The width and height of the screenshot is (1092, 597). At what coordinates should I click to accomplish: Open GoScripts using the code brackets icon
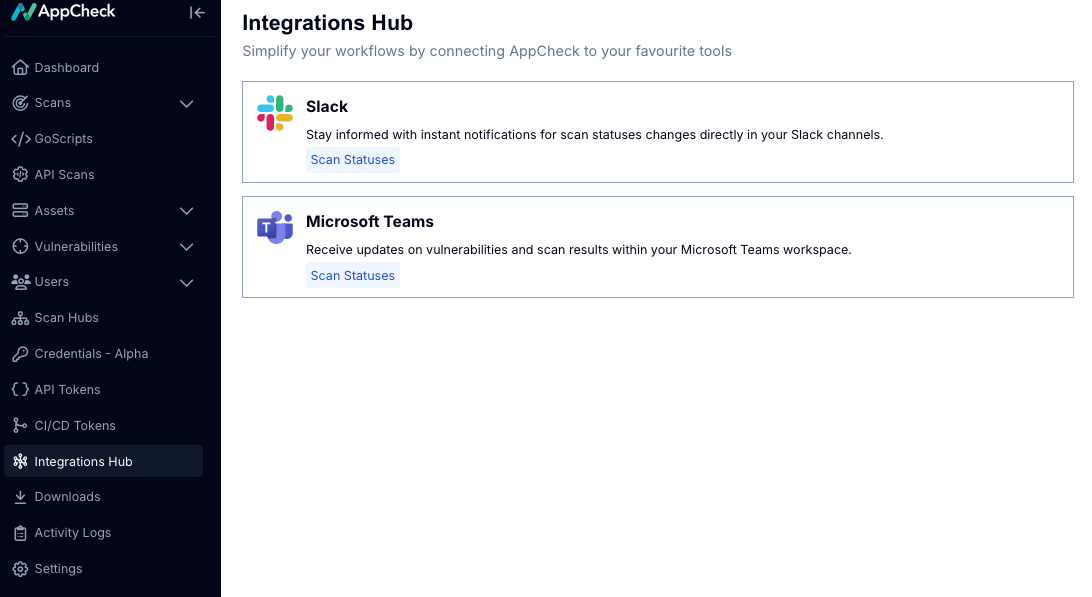coord(21,138)
